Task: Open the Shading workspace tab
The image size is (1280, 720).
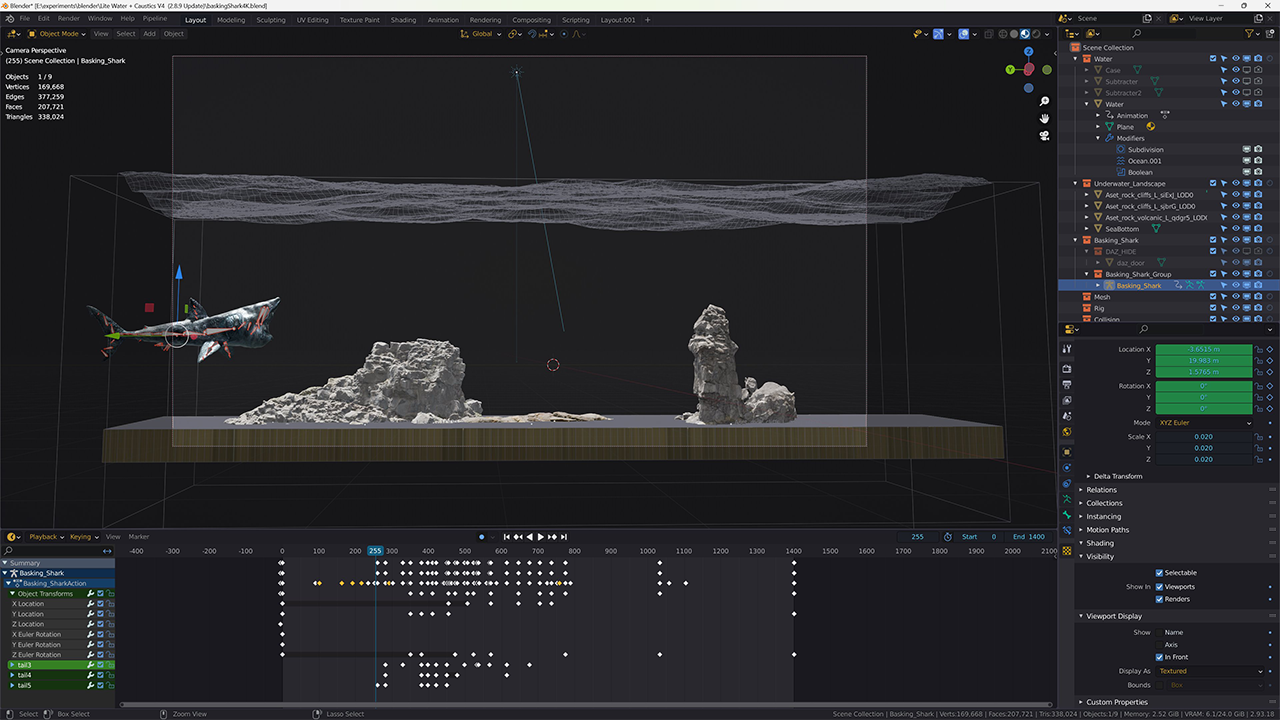Action: (x=403, y=20)
